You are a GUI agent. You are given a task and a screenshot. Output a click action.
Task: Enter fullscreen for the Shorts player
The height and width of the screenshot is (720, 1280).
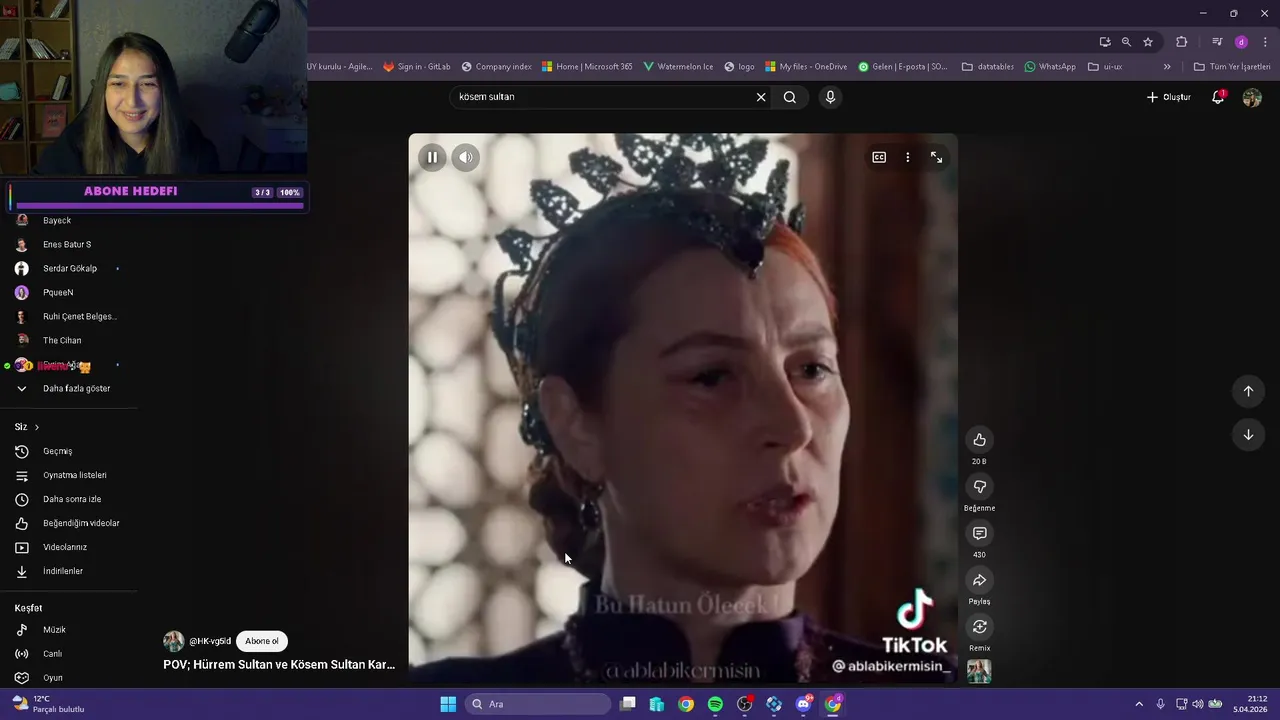point(936,157)
